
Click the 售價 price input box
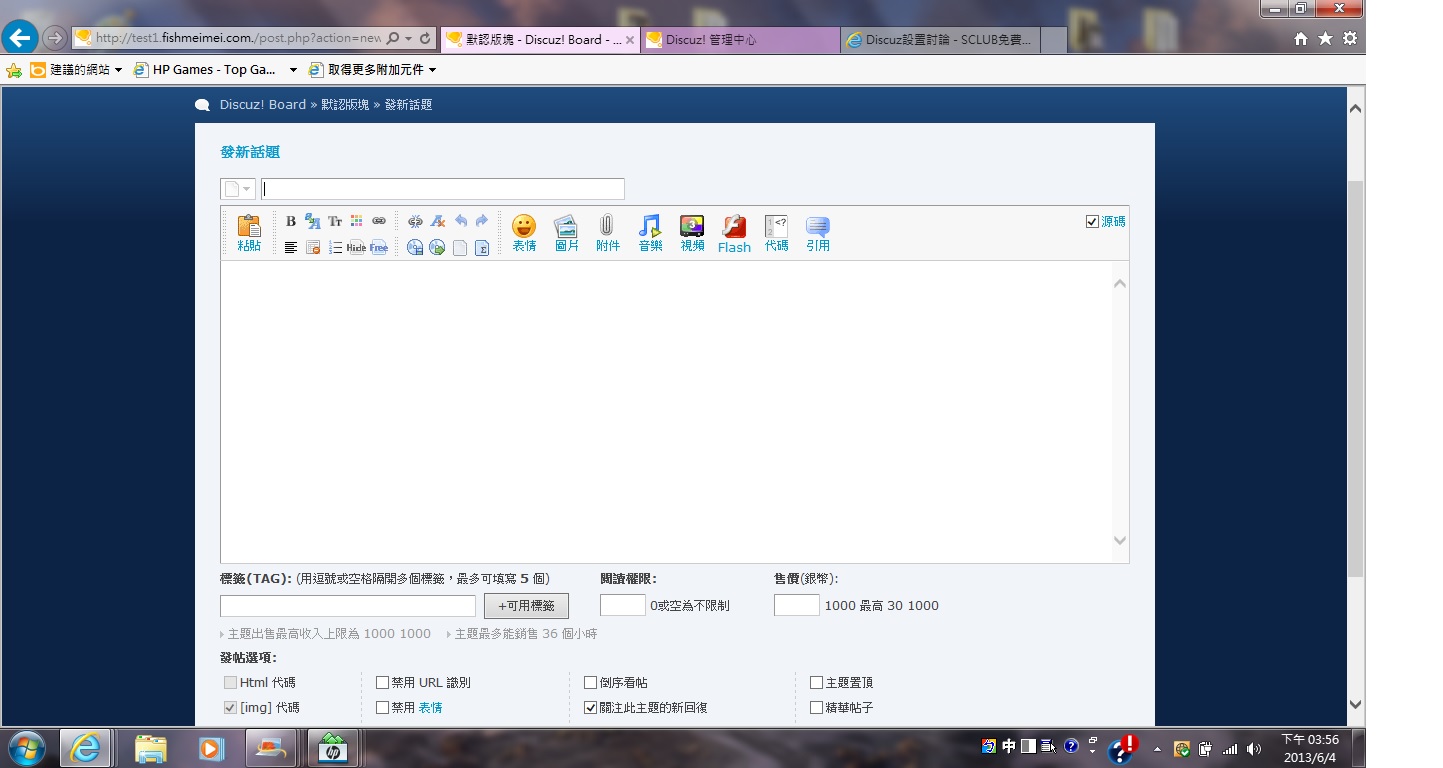coord(797,605)
